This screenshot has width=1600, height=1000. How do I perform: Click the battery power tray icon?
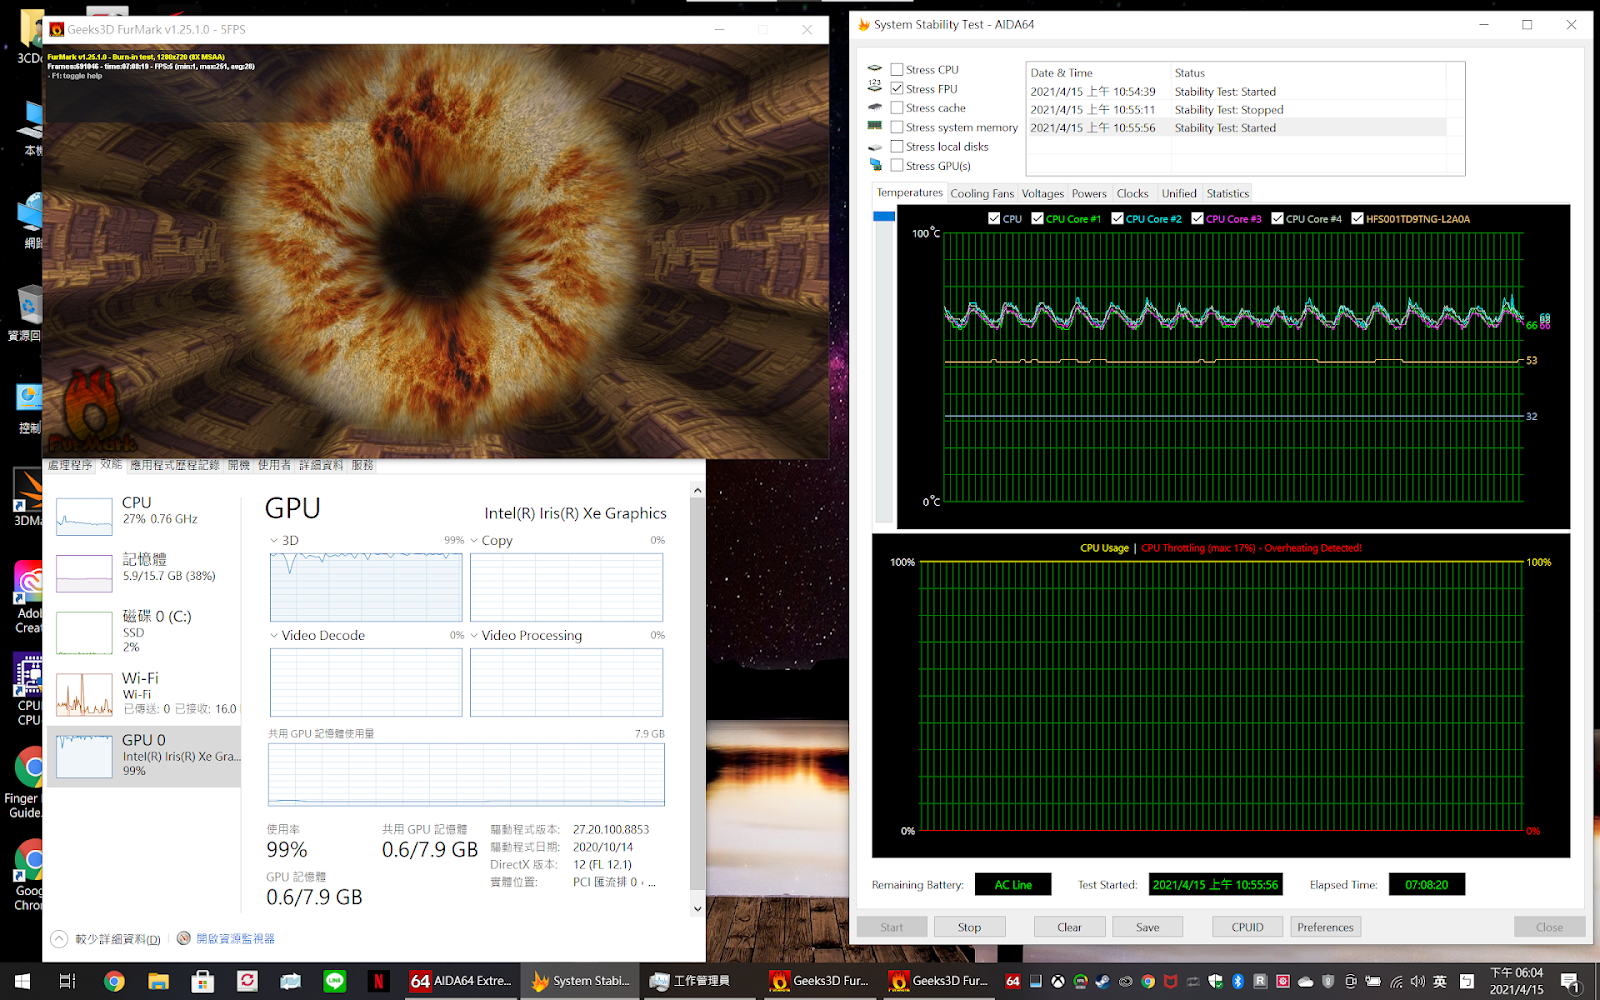(x=1373, y=981)
